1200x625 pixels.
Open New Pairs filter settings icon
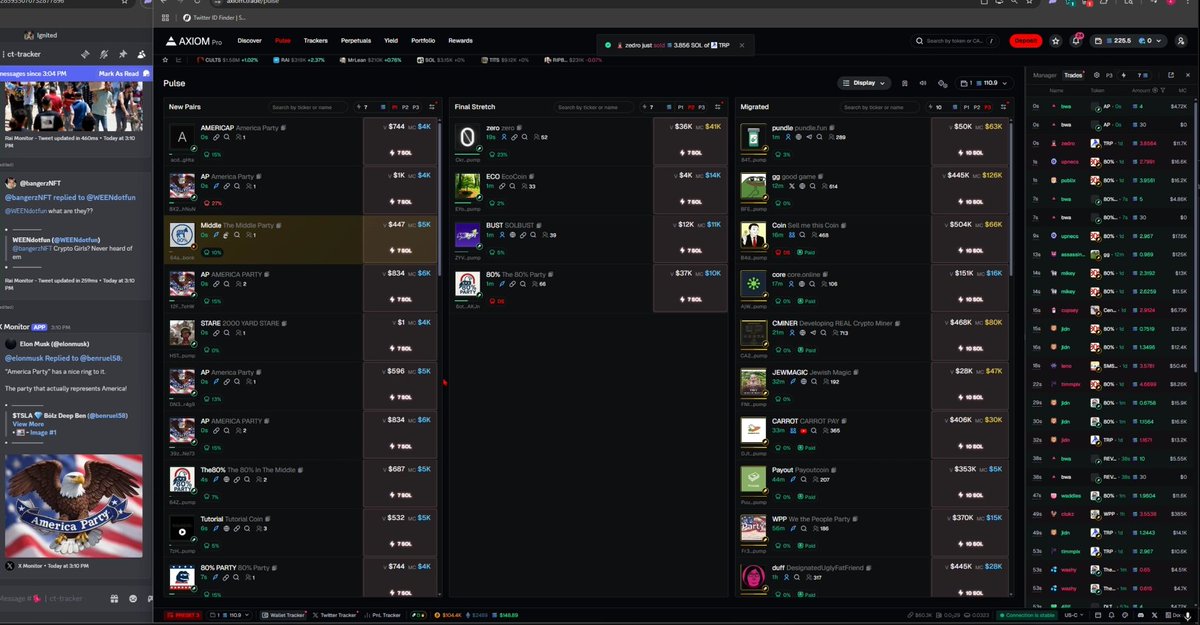point(432,107)
